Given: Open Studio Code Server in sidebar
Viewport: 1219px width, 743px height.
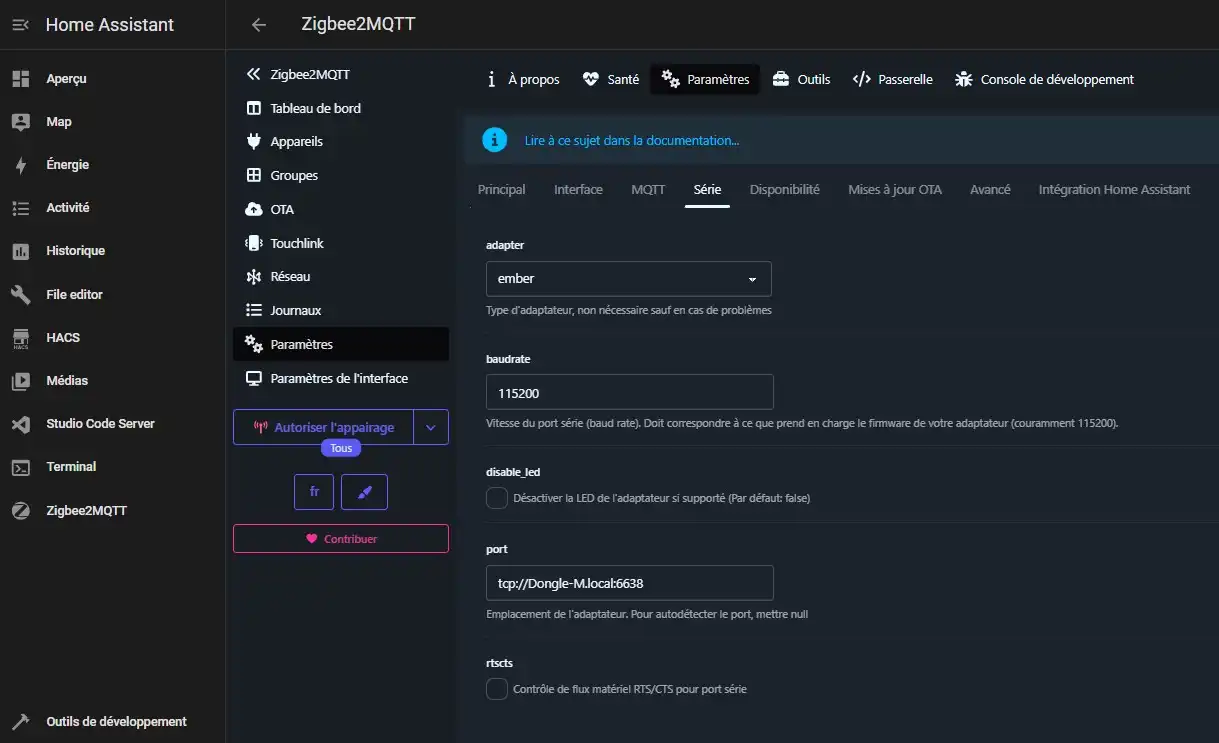Looking at the screenshot, I should click(100, 424).
